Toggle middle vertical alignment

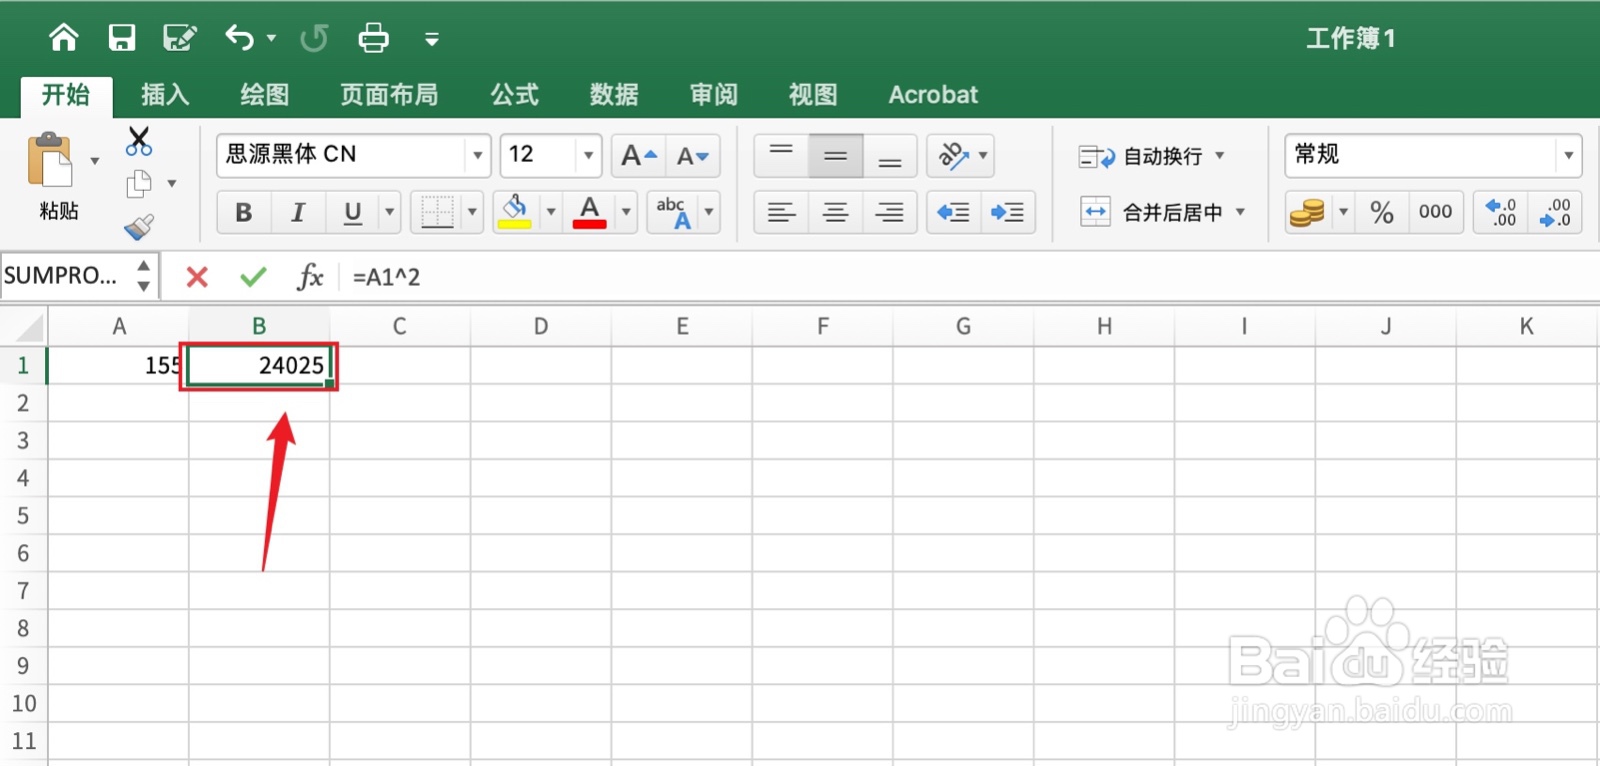pos(836,156)
